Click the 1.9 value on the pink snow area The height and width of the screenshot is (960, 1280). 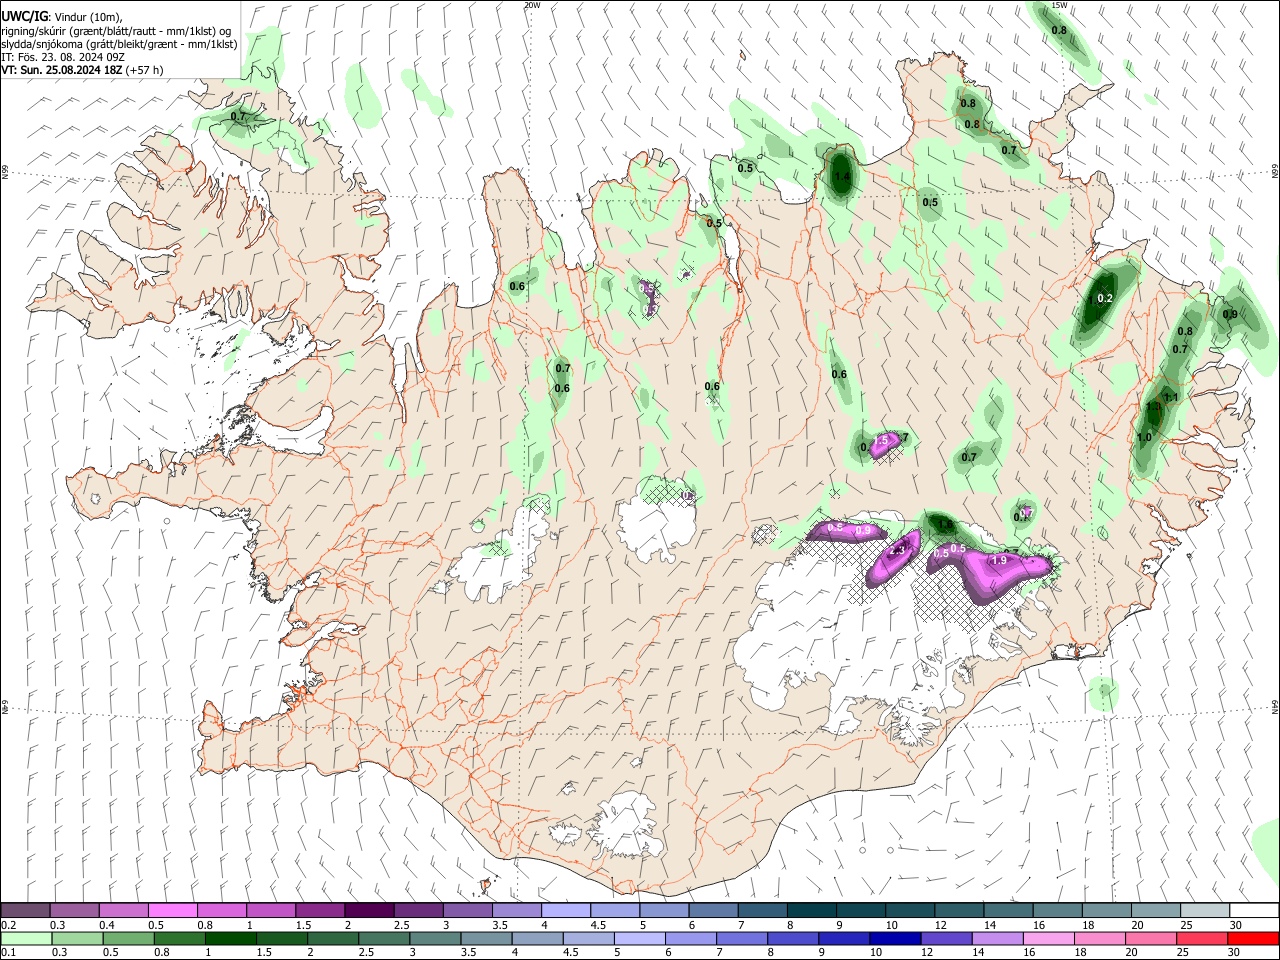click(x=999, y=561)
